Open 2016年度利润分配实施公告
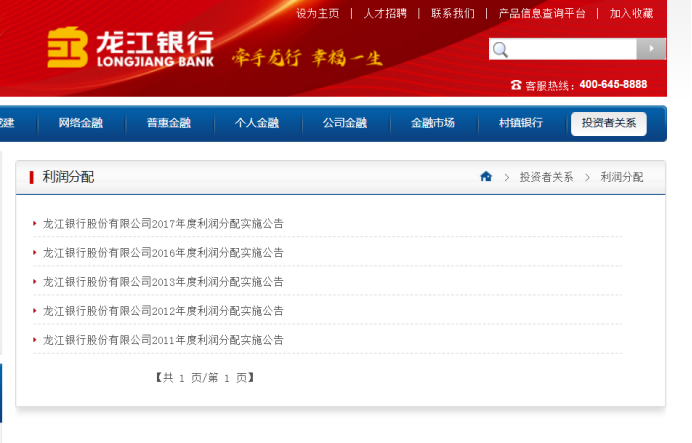Viewport: 692px width, 443px height. (163, 253)
